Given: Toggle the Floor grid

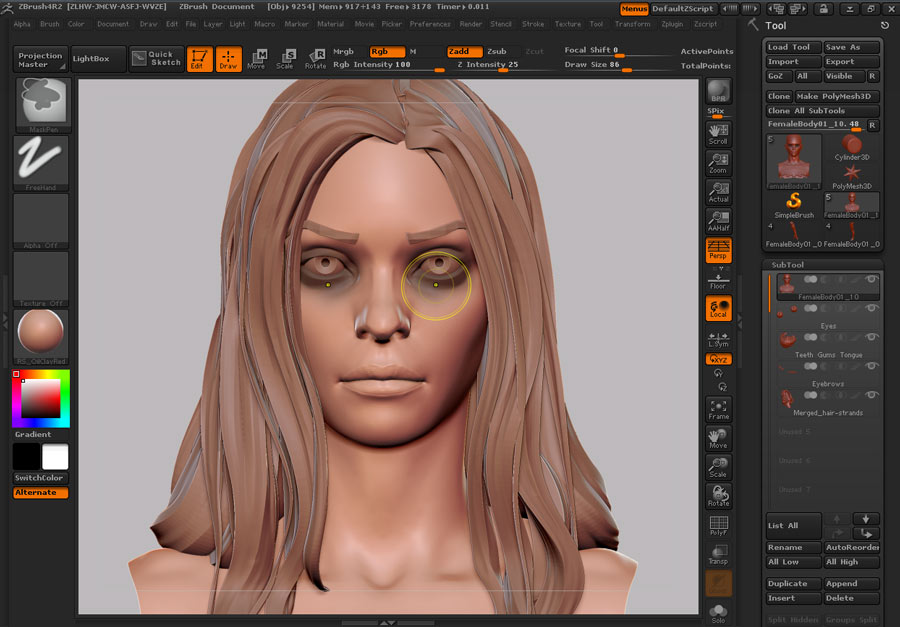Looking at the screenshot, I should tap(719, 281).
